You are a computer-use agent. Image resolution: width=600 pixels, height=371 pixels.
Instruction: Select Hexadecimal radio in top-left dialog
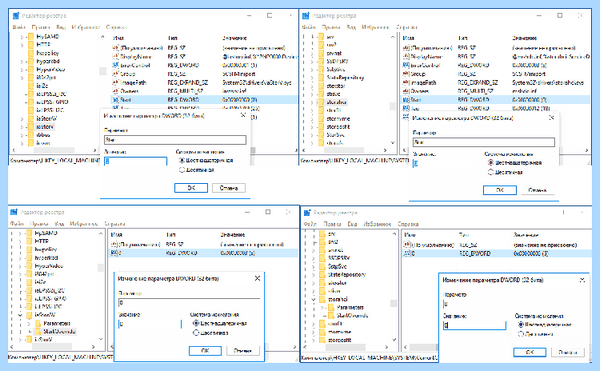182,161
